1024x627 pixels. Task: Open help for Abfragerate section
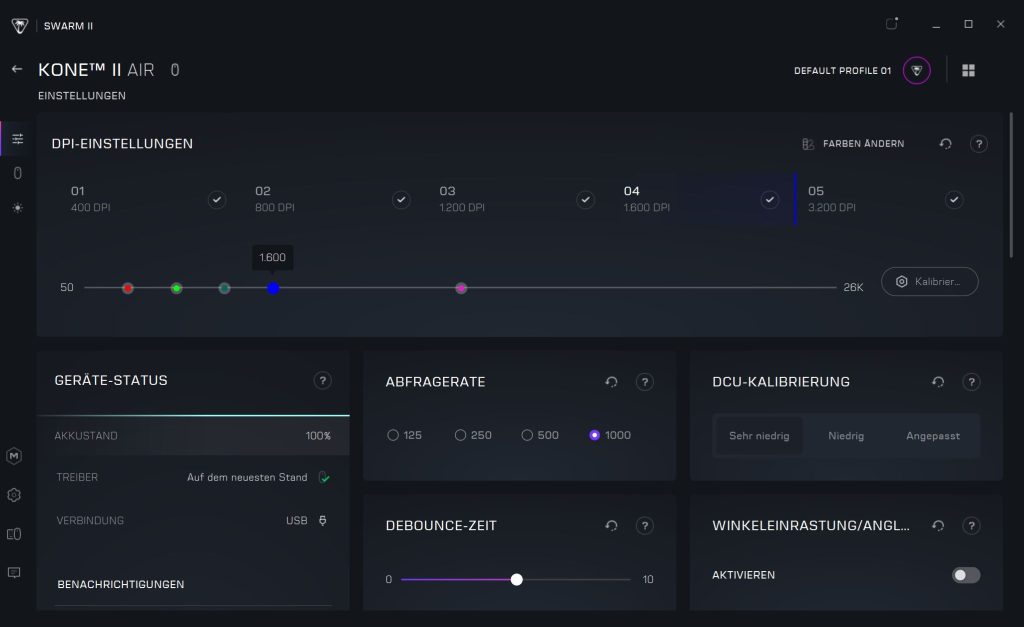645,382
